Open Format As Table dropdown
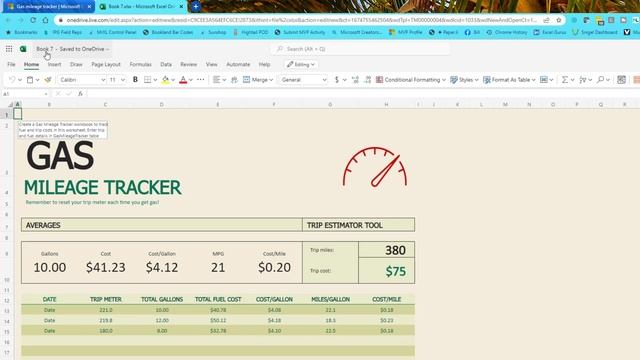 (509, 80)
